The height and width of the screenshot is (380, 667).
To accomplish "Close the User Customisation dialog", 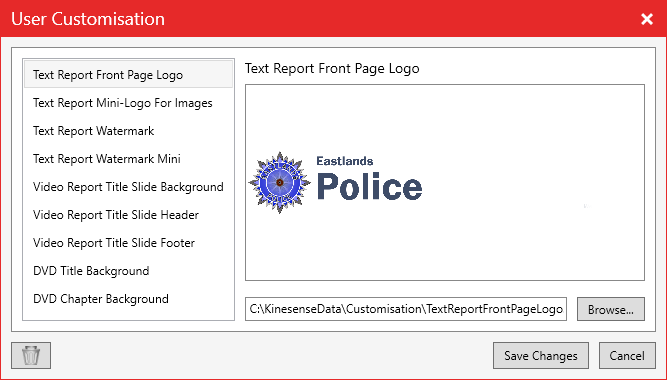I will [647, 19].
